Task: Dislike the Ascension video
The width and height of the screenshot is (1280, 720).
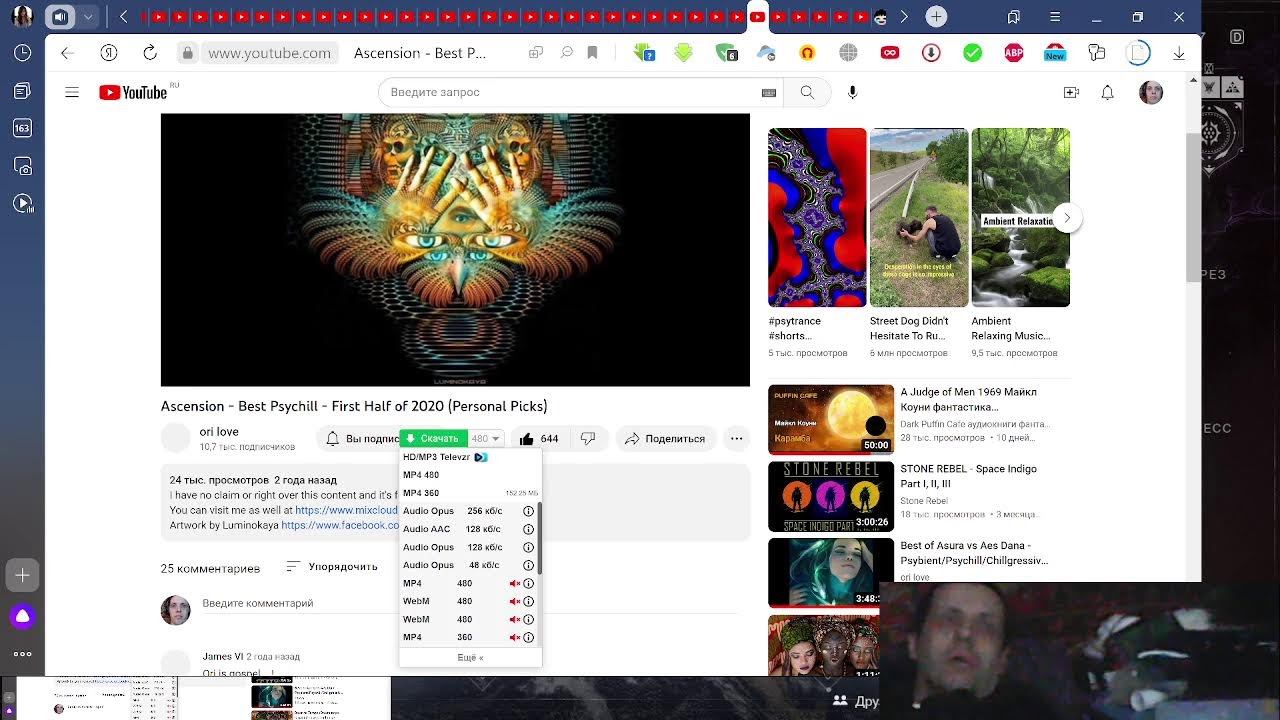Action: coord(588,438)
